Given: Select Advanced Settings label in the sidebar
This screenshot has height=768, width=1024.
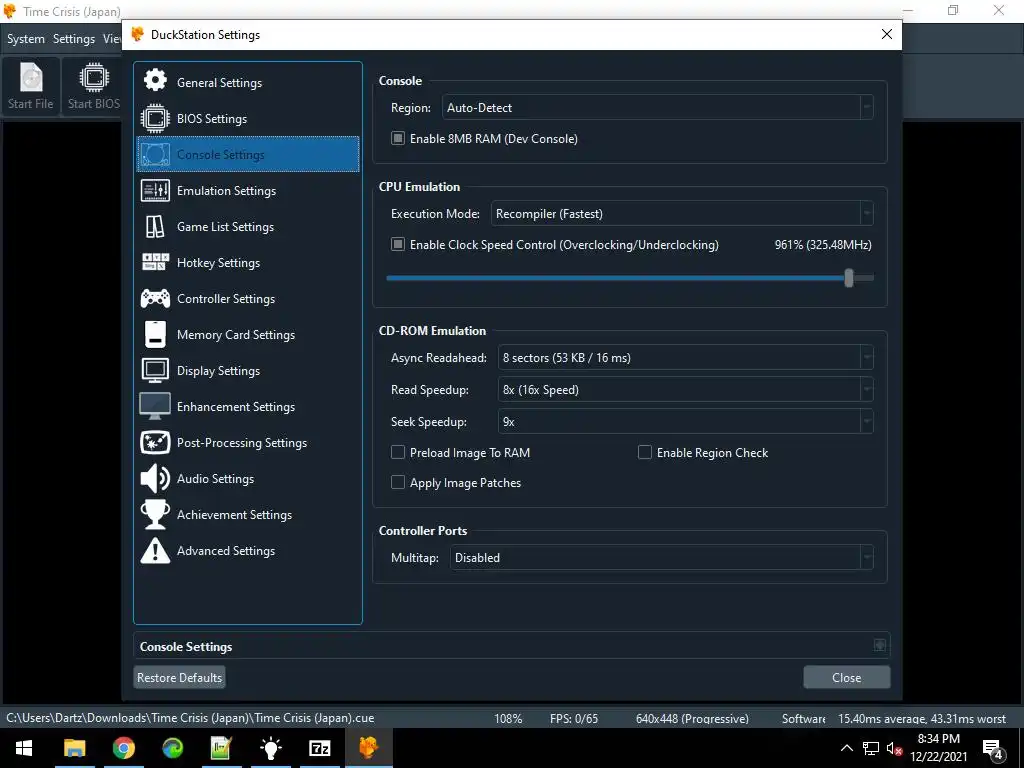Looking at the screenshot, I should tap(225, 551).
